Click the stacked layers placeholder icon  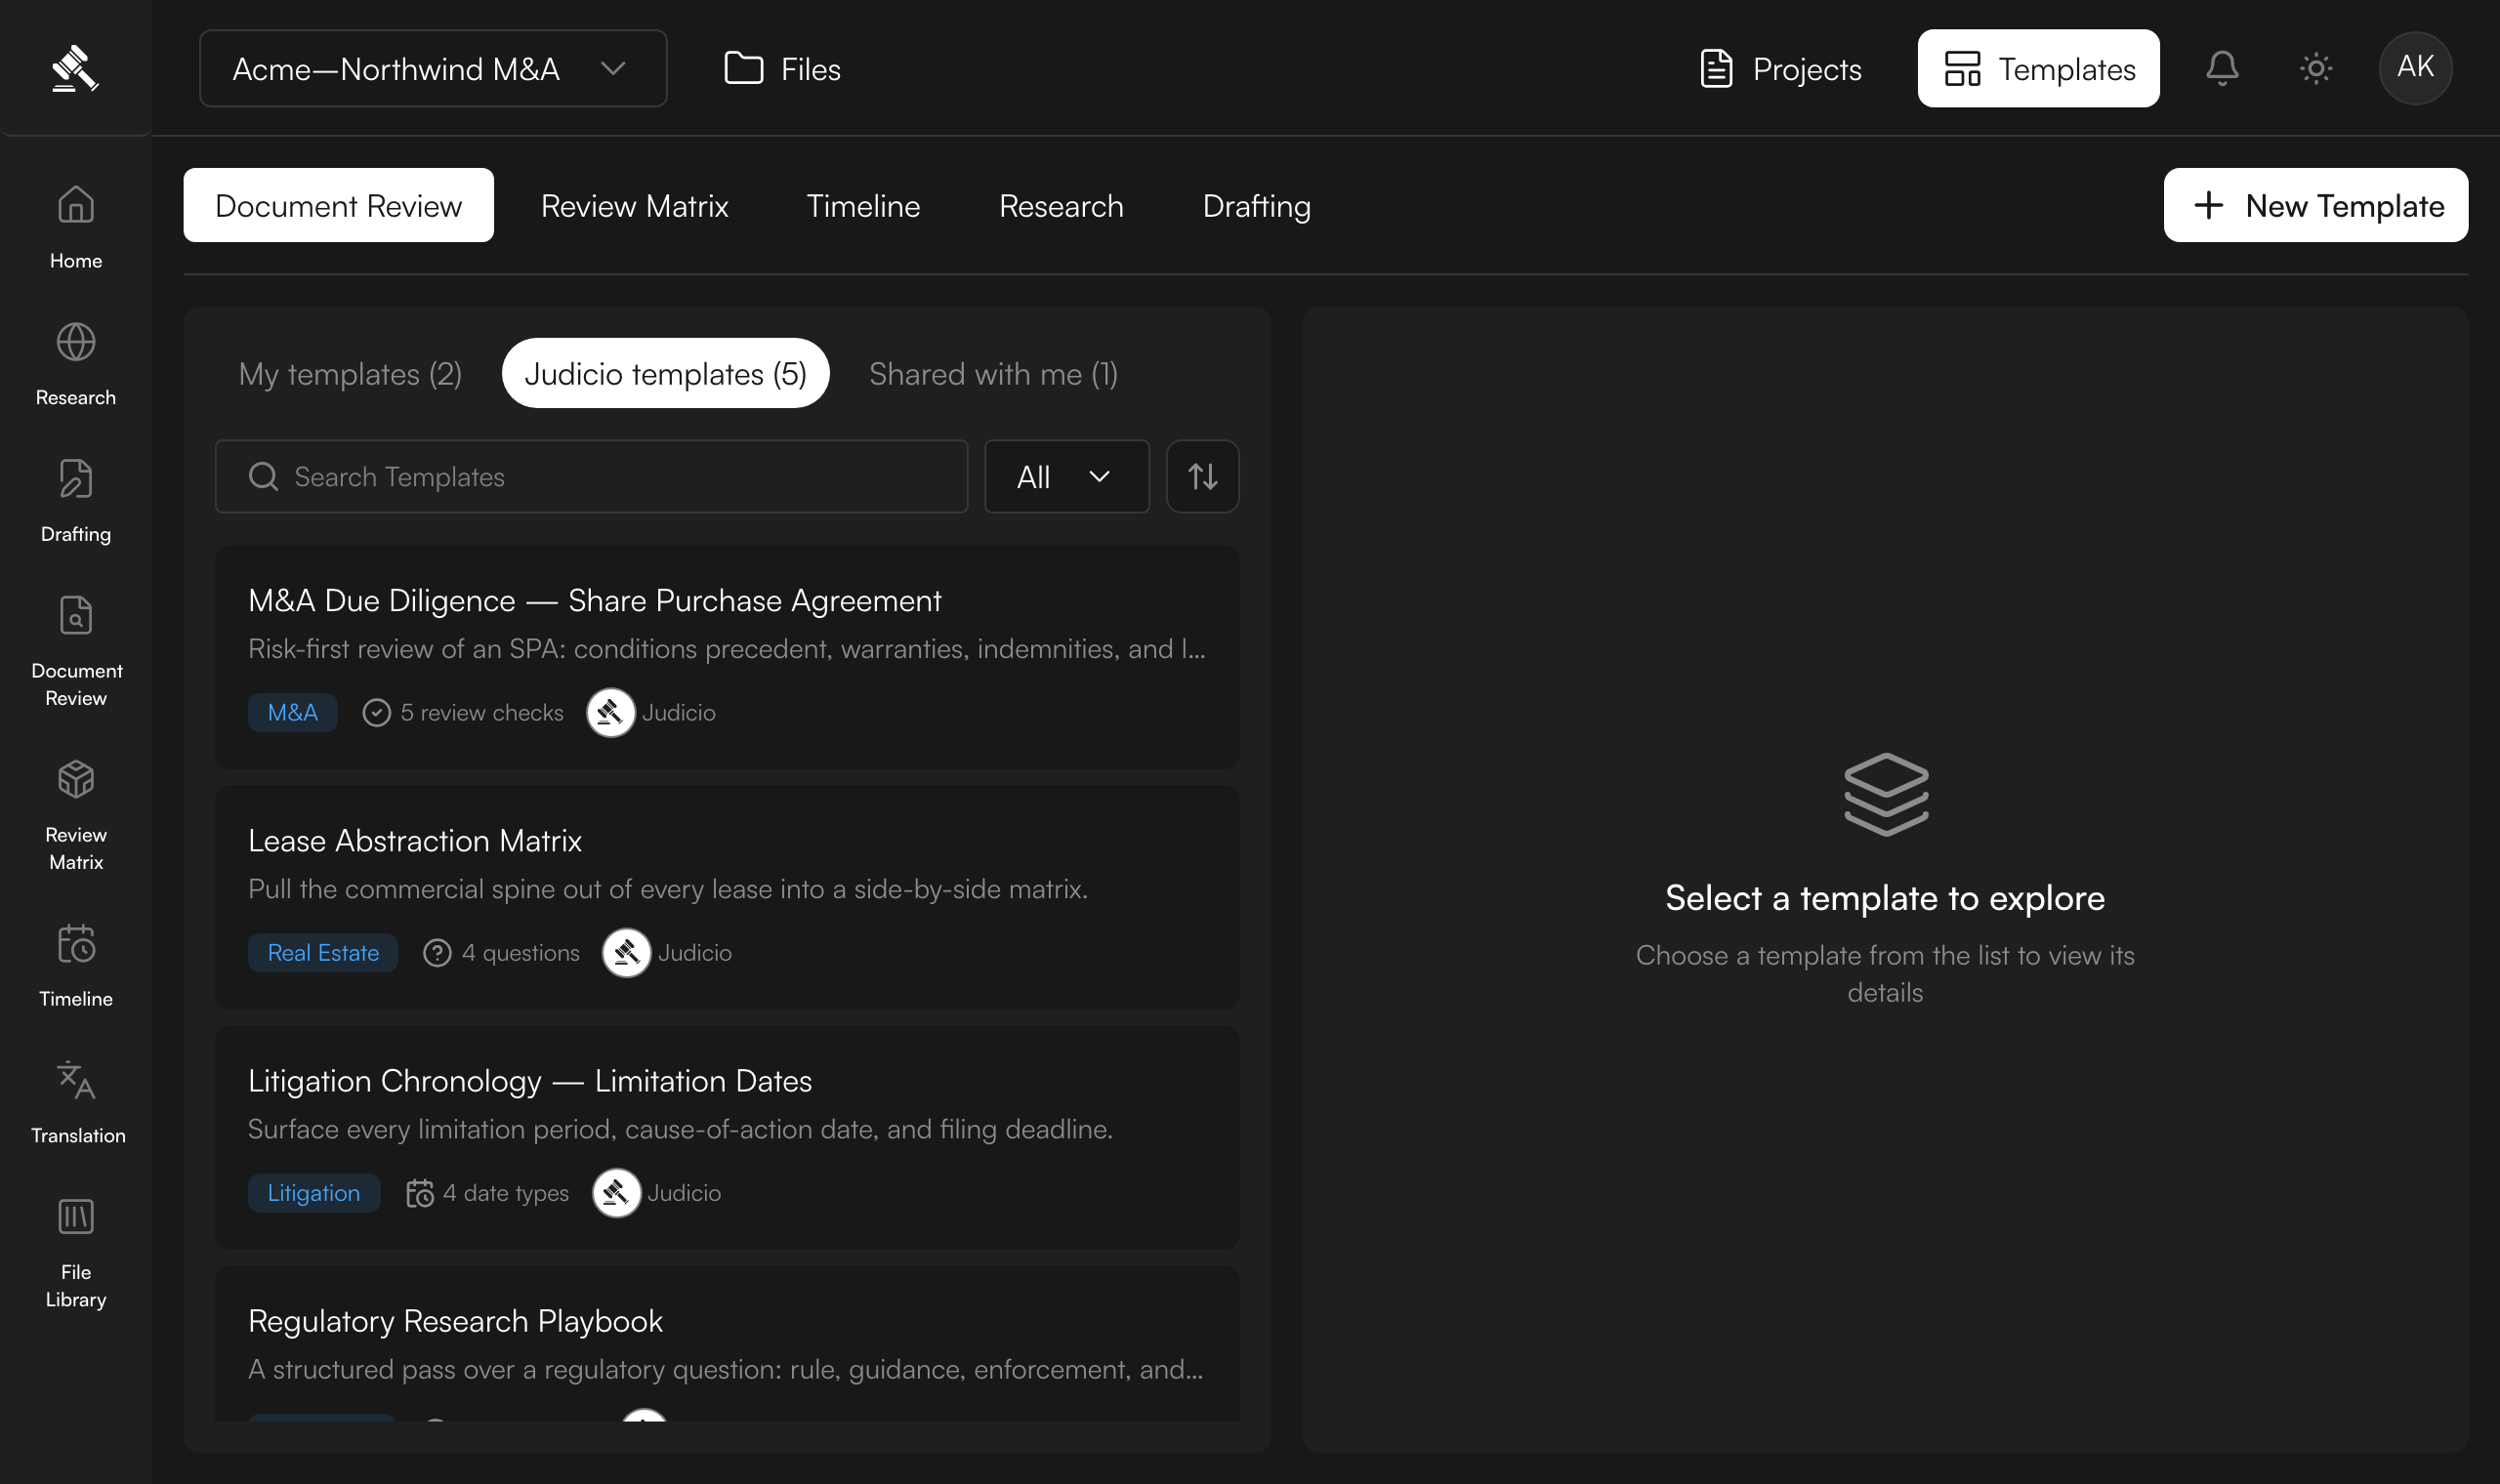click(x=1886, y=795)
